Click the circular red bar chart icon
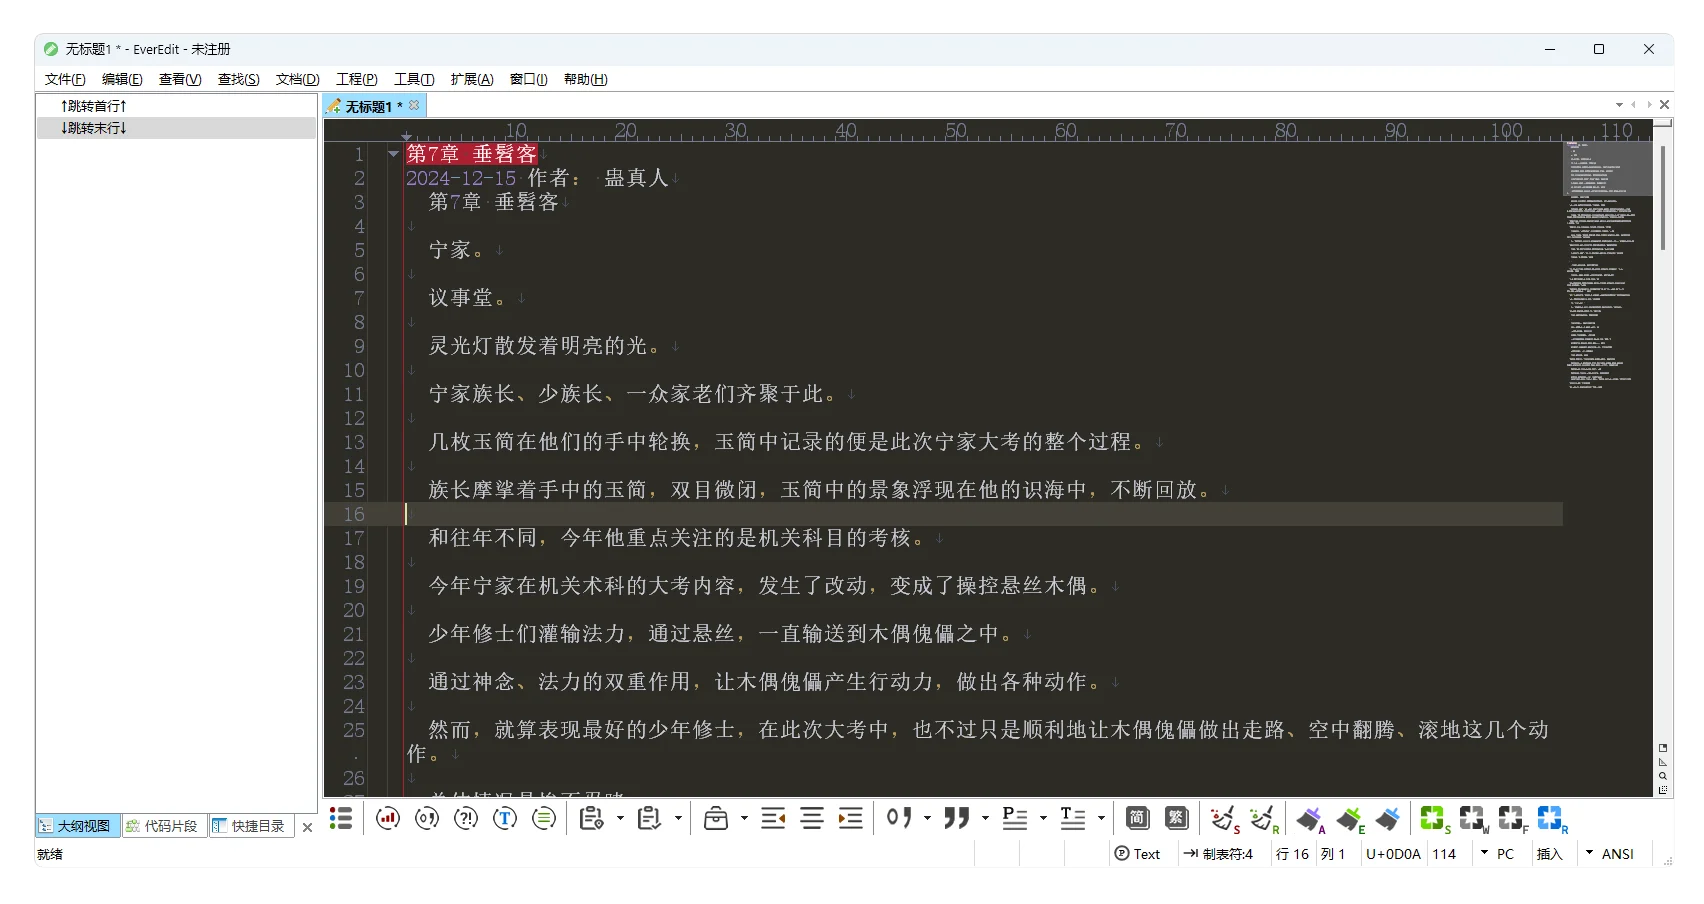Viewport: 1704px width, 904px height. pyautogui.click(x=388, y=819)
